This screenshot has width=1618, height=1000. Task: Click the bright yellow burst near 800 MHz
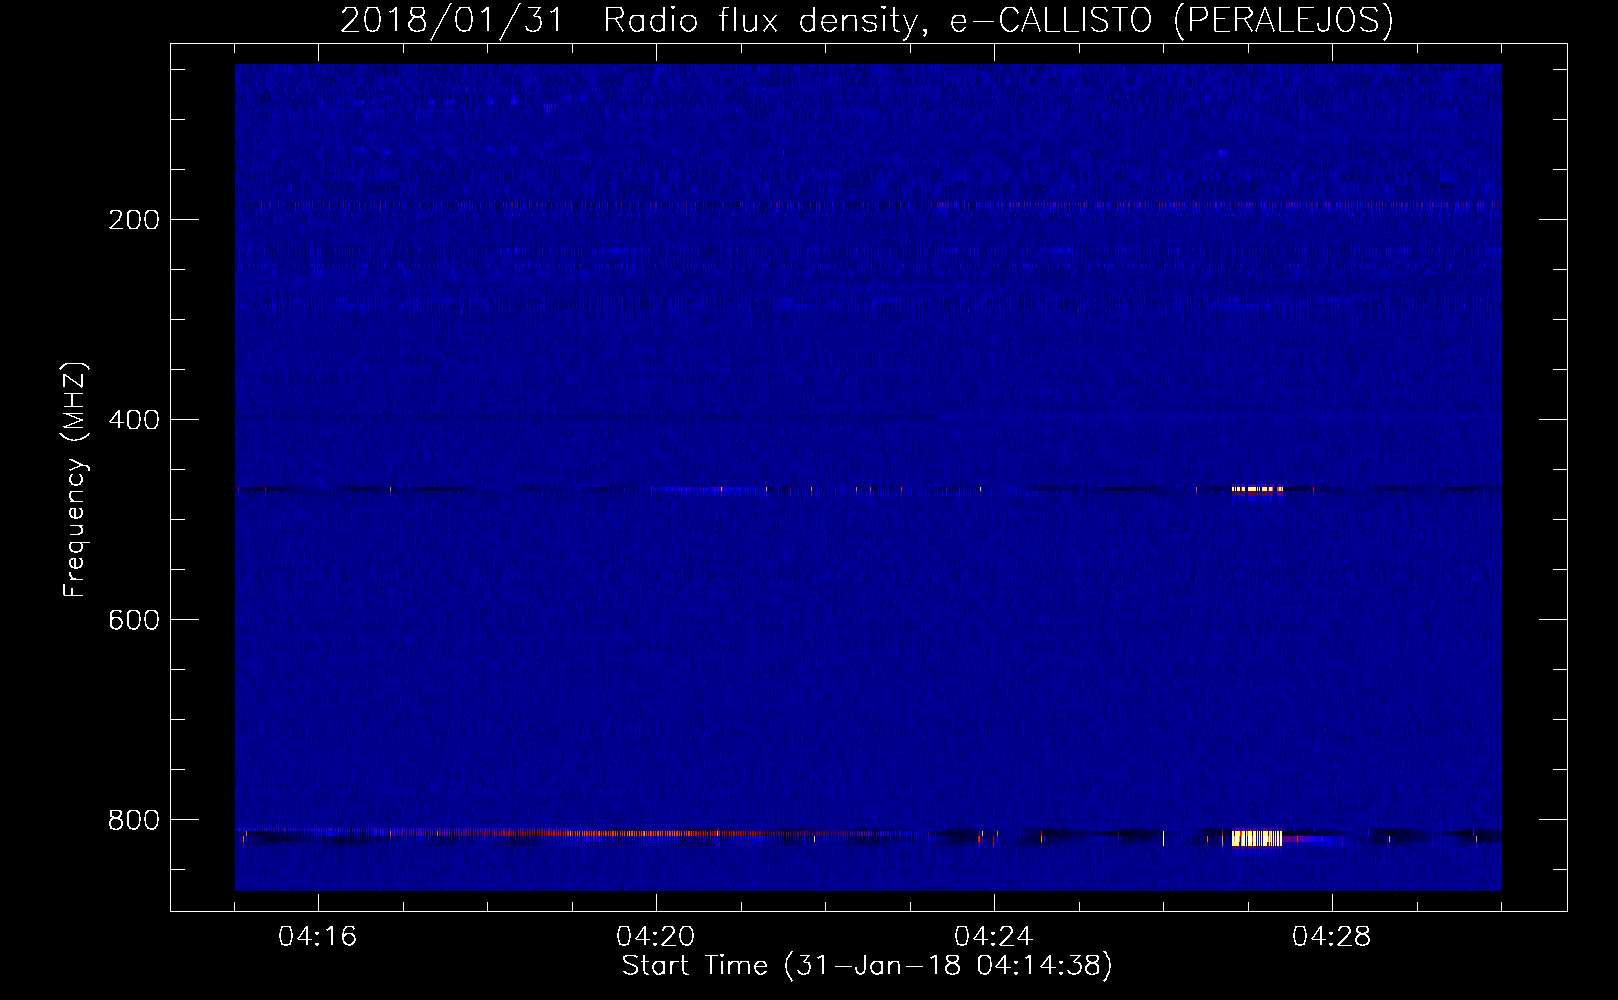point(1256,838)
